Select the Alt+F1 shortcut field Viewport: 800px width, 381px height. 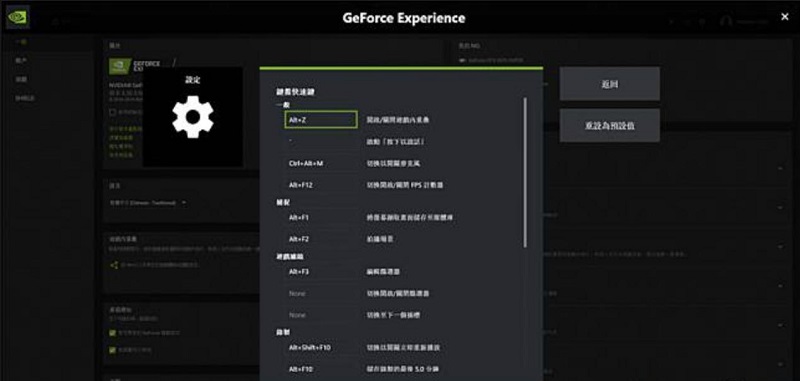coord(321,217)
